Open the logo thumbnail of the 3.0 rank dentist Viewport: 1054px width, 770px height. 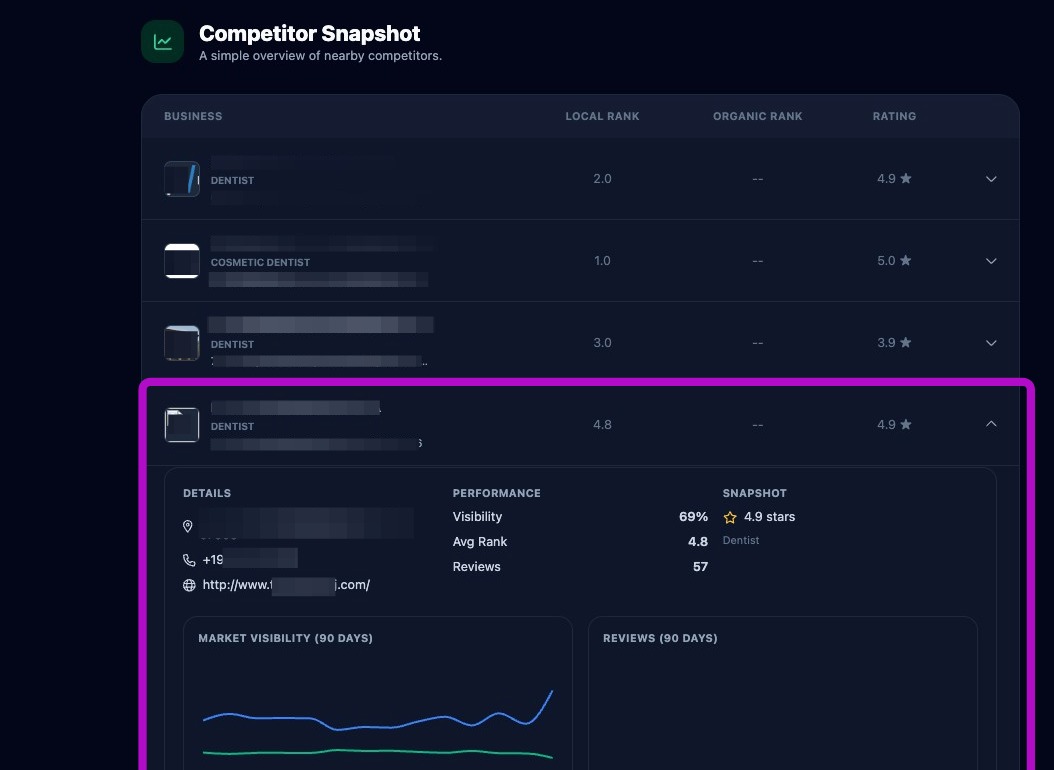(x=182, y=343)
